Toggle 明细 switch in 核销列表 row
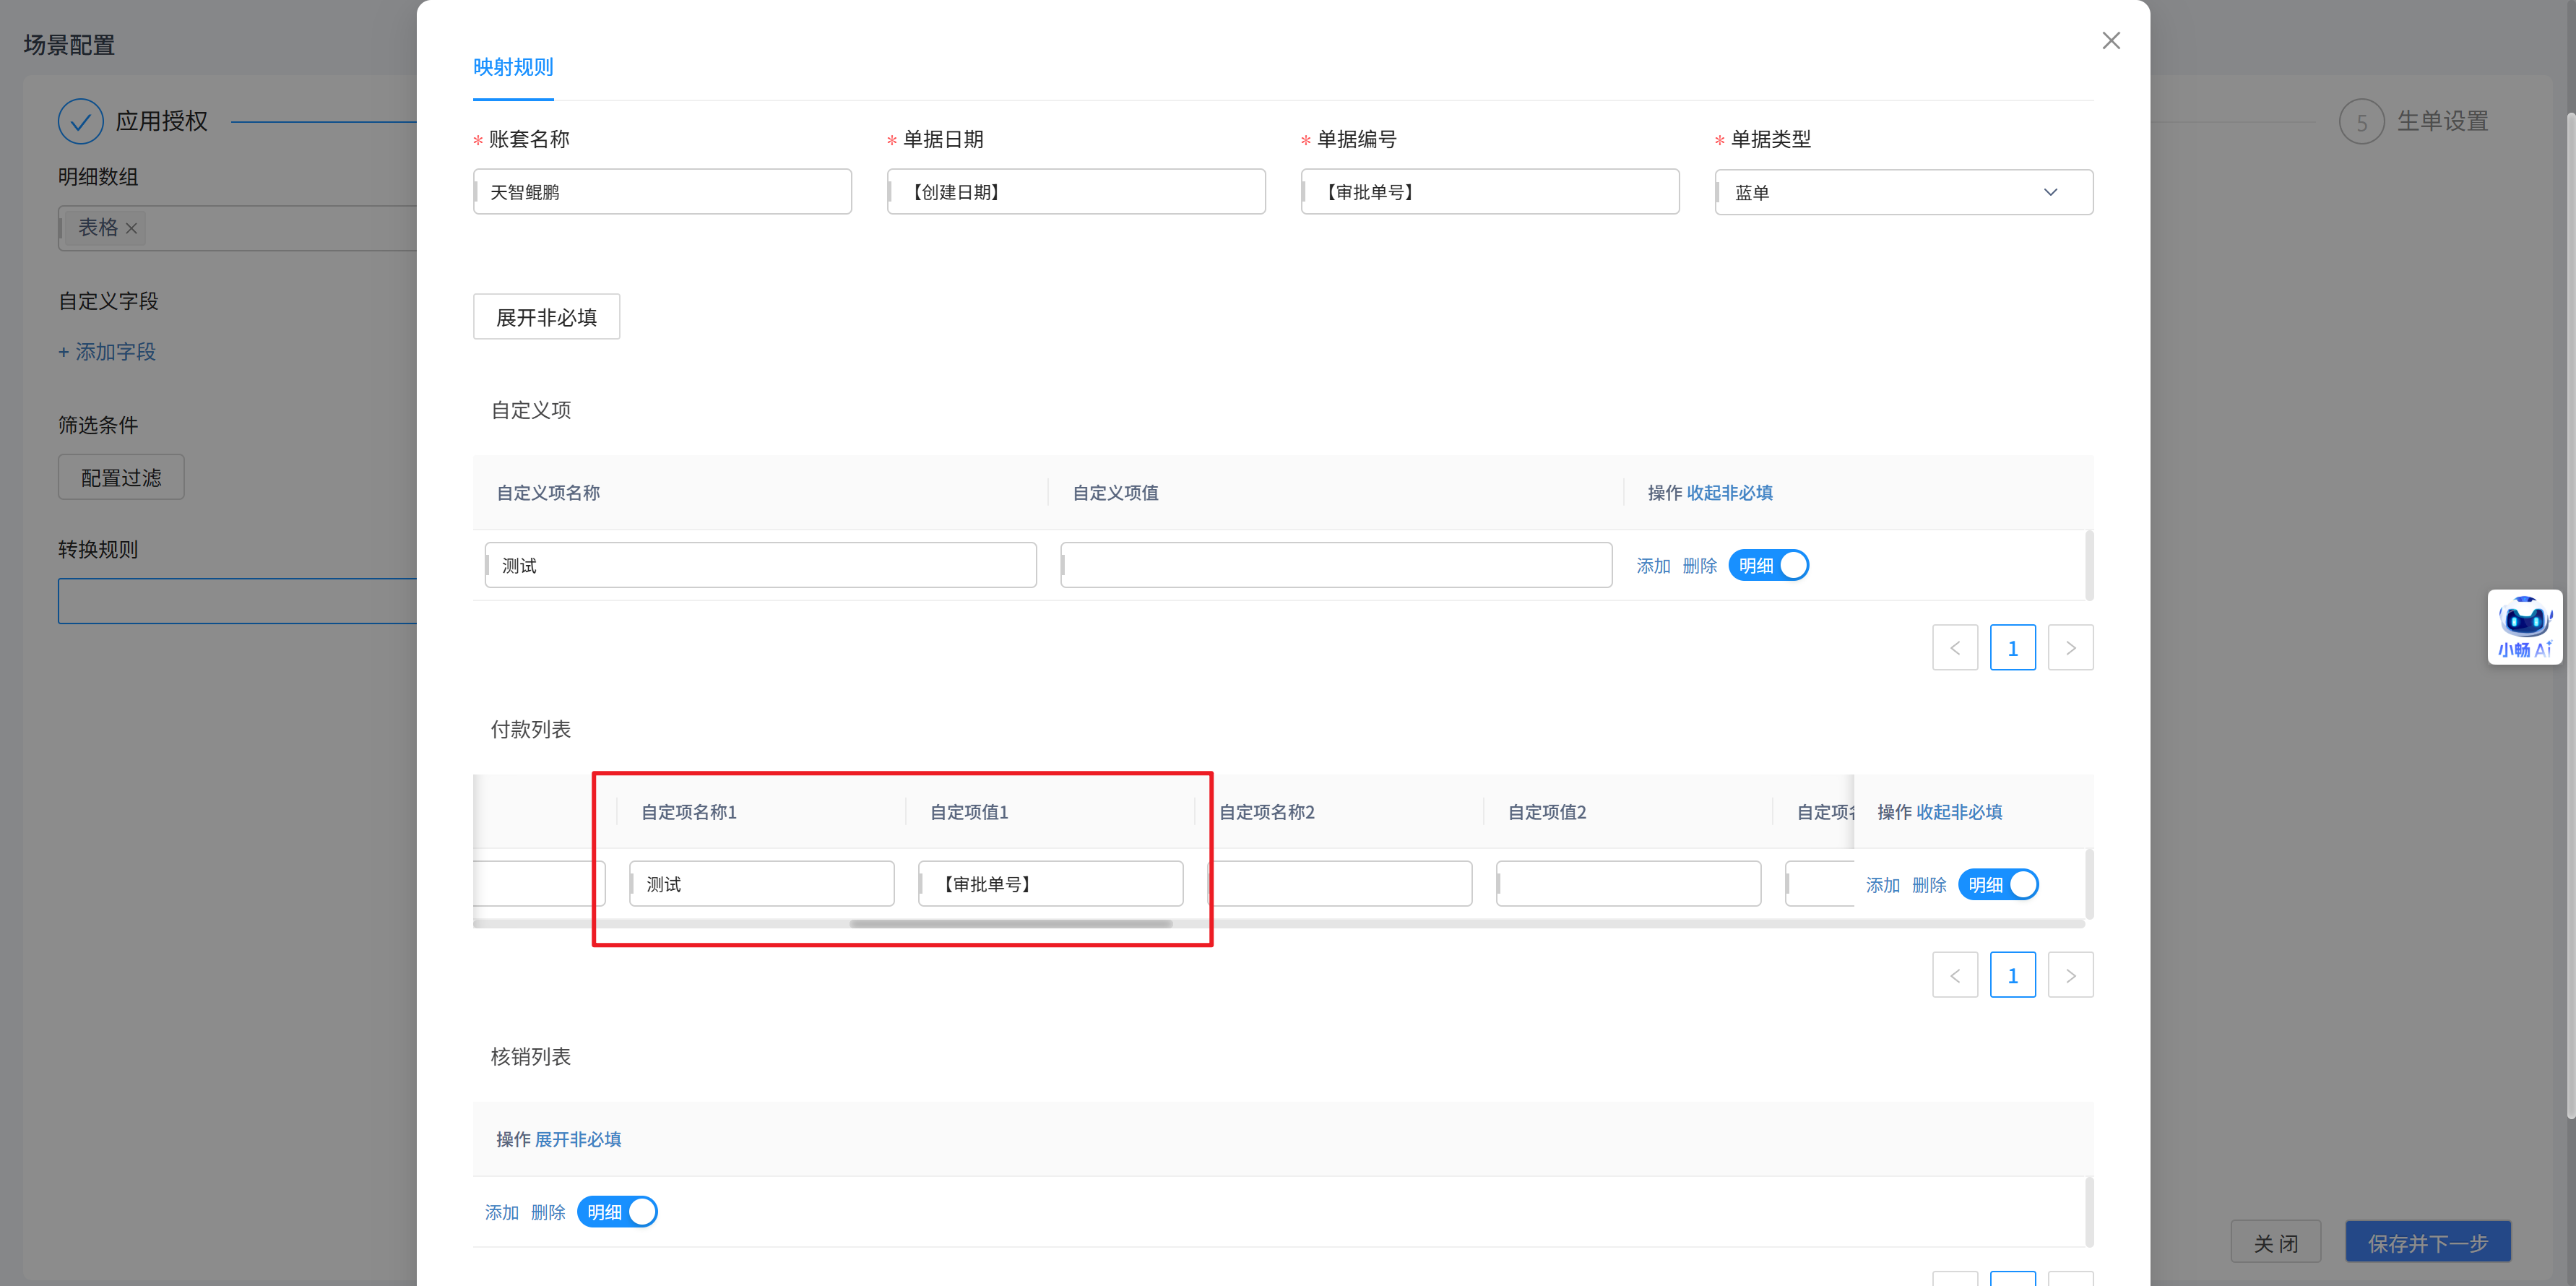The image size is (2576, 1286). tap(617, 1212)
